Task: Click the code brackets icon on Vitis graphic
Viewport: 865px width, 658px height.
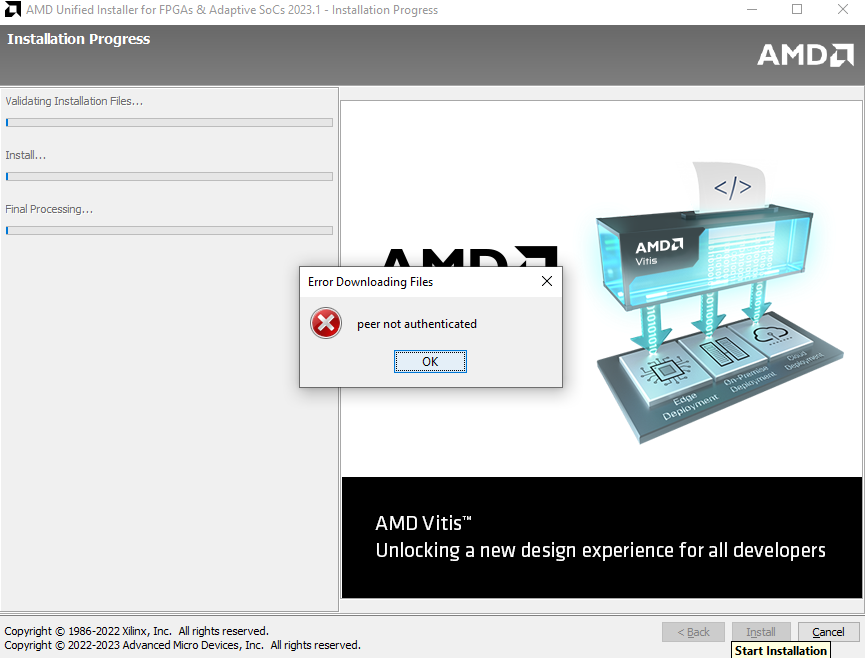Action: click(x=732, y=187)
